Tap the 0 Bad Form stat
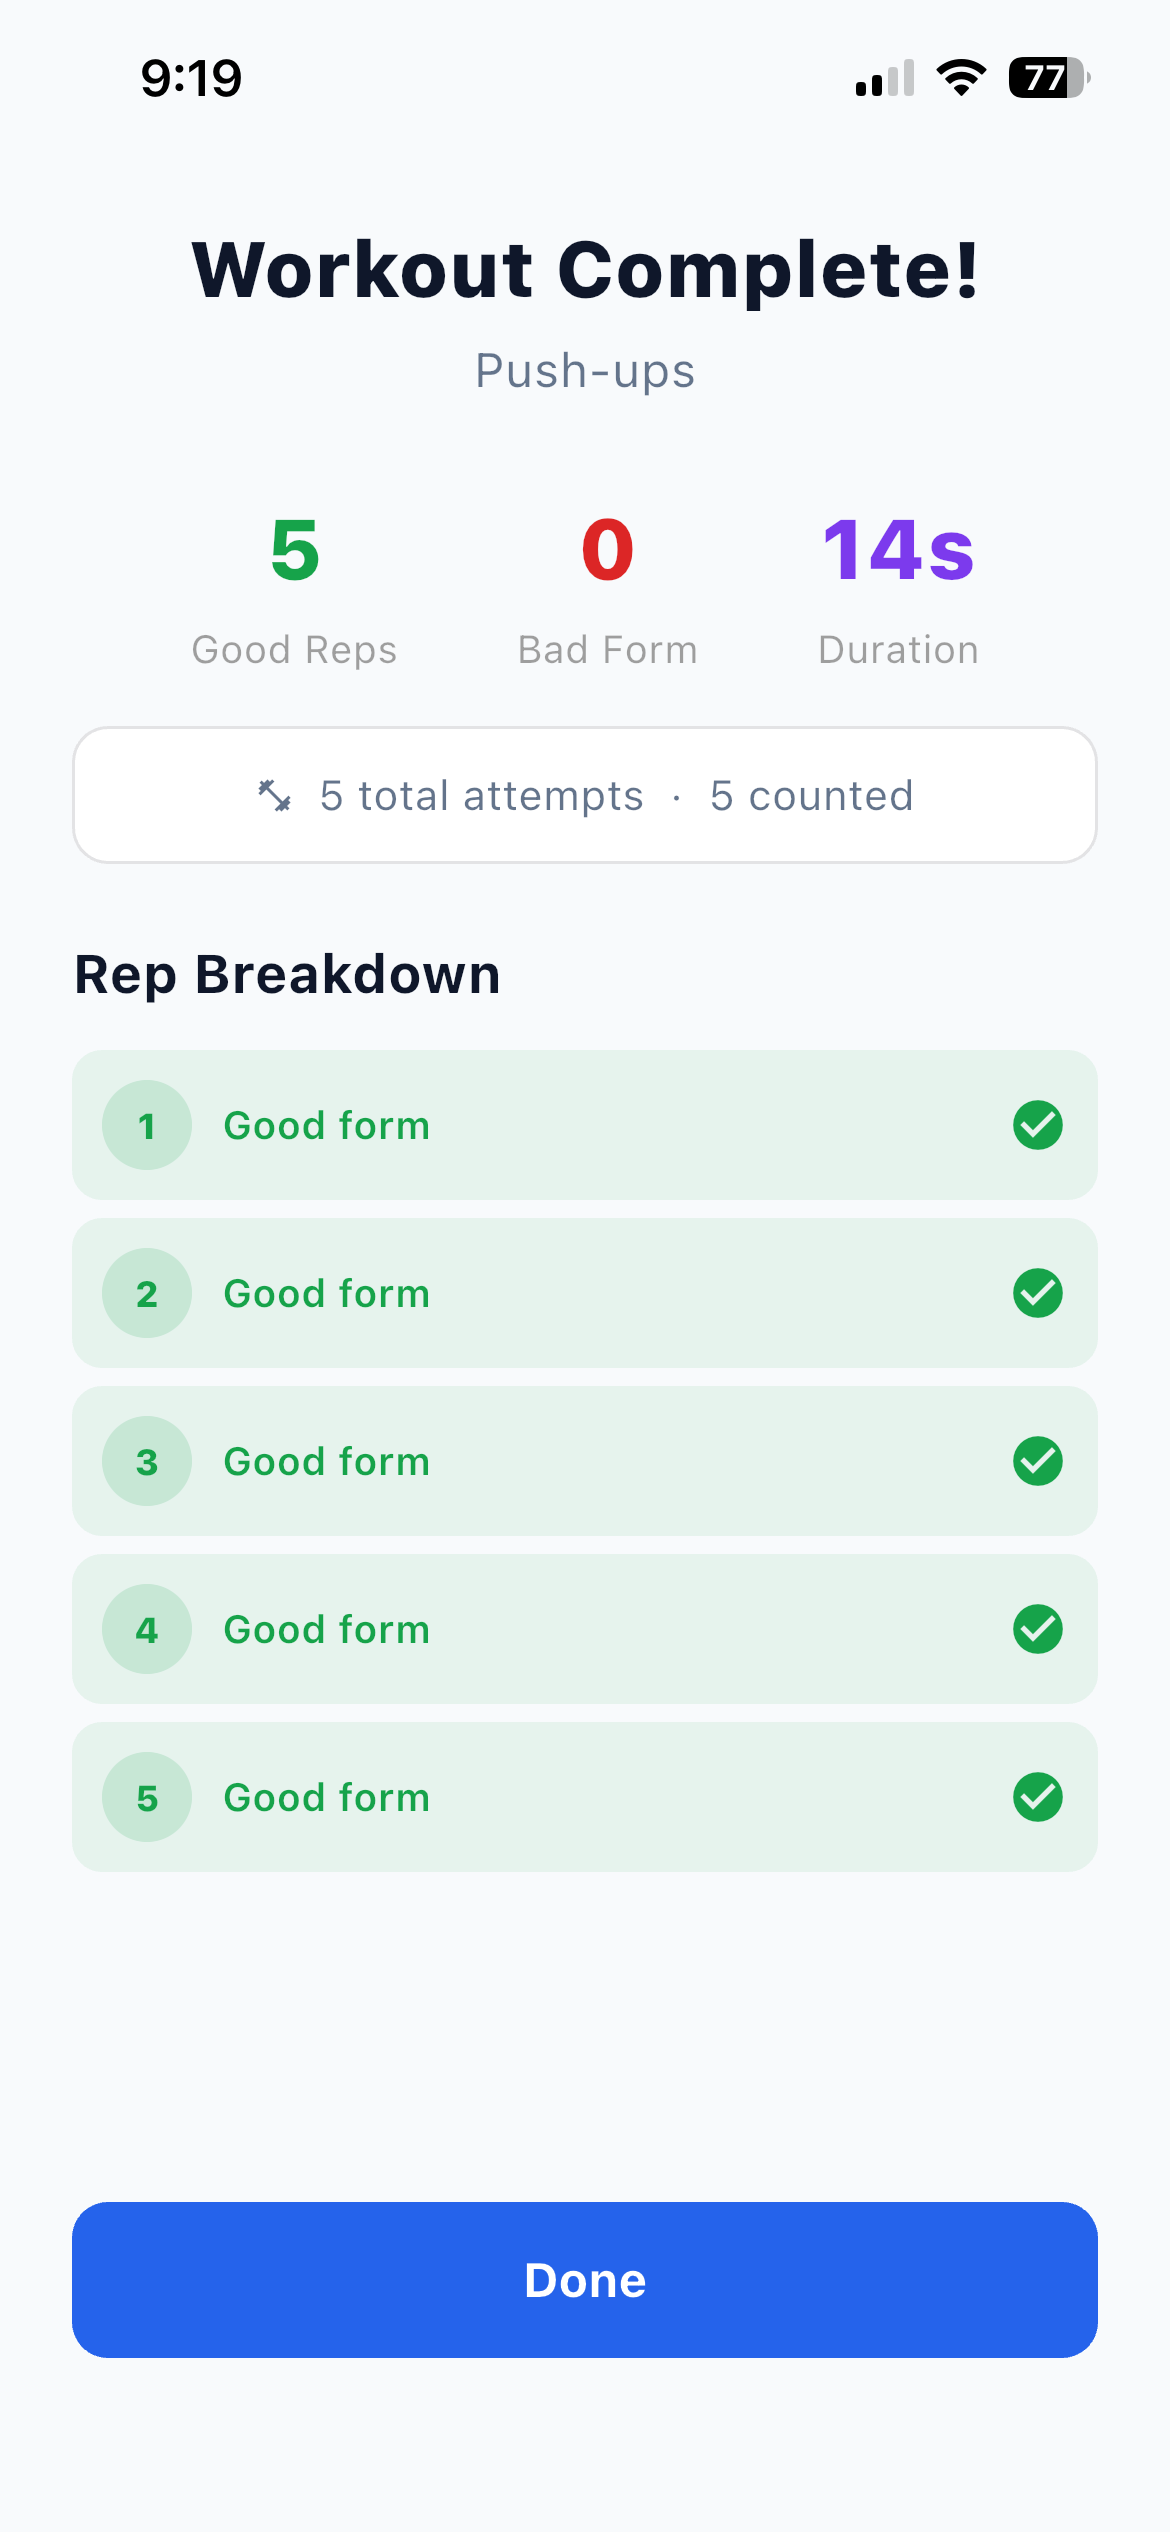This screenshot has height=2532, width=1170. (x=607, y=590)
